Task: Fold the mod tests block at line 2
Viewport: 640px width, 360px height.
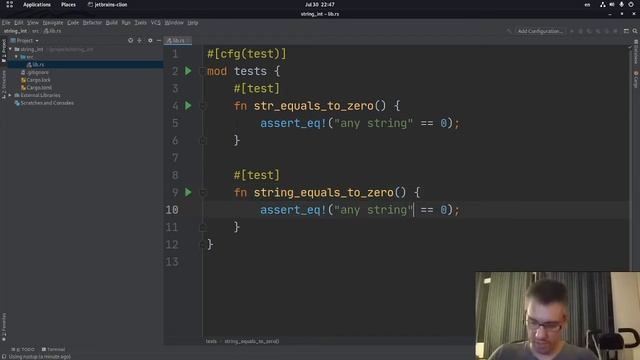Action: [202, 71]
